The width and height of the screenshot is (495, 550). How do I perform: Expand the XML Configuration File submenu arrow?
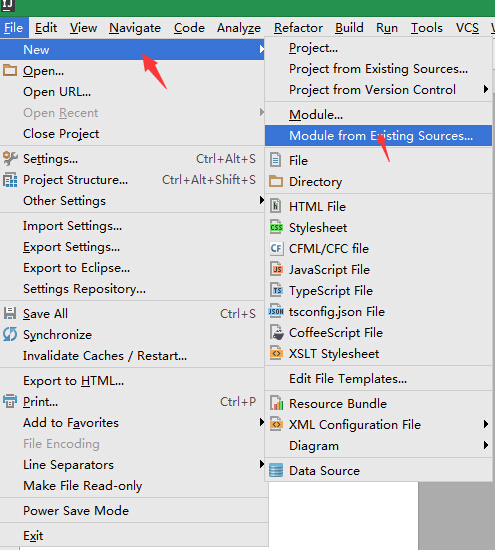(x=486, y=424)
